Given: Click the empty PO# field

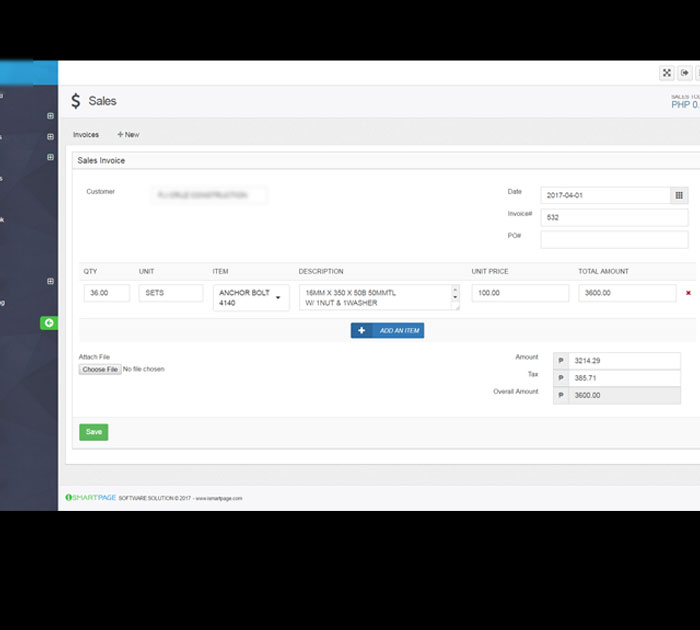Looking at the screenshot, I should point(614,240).
